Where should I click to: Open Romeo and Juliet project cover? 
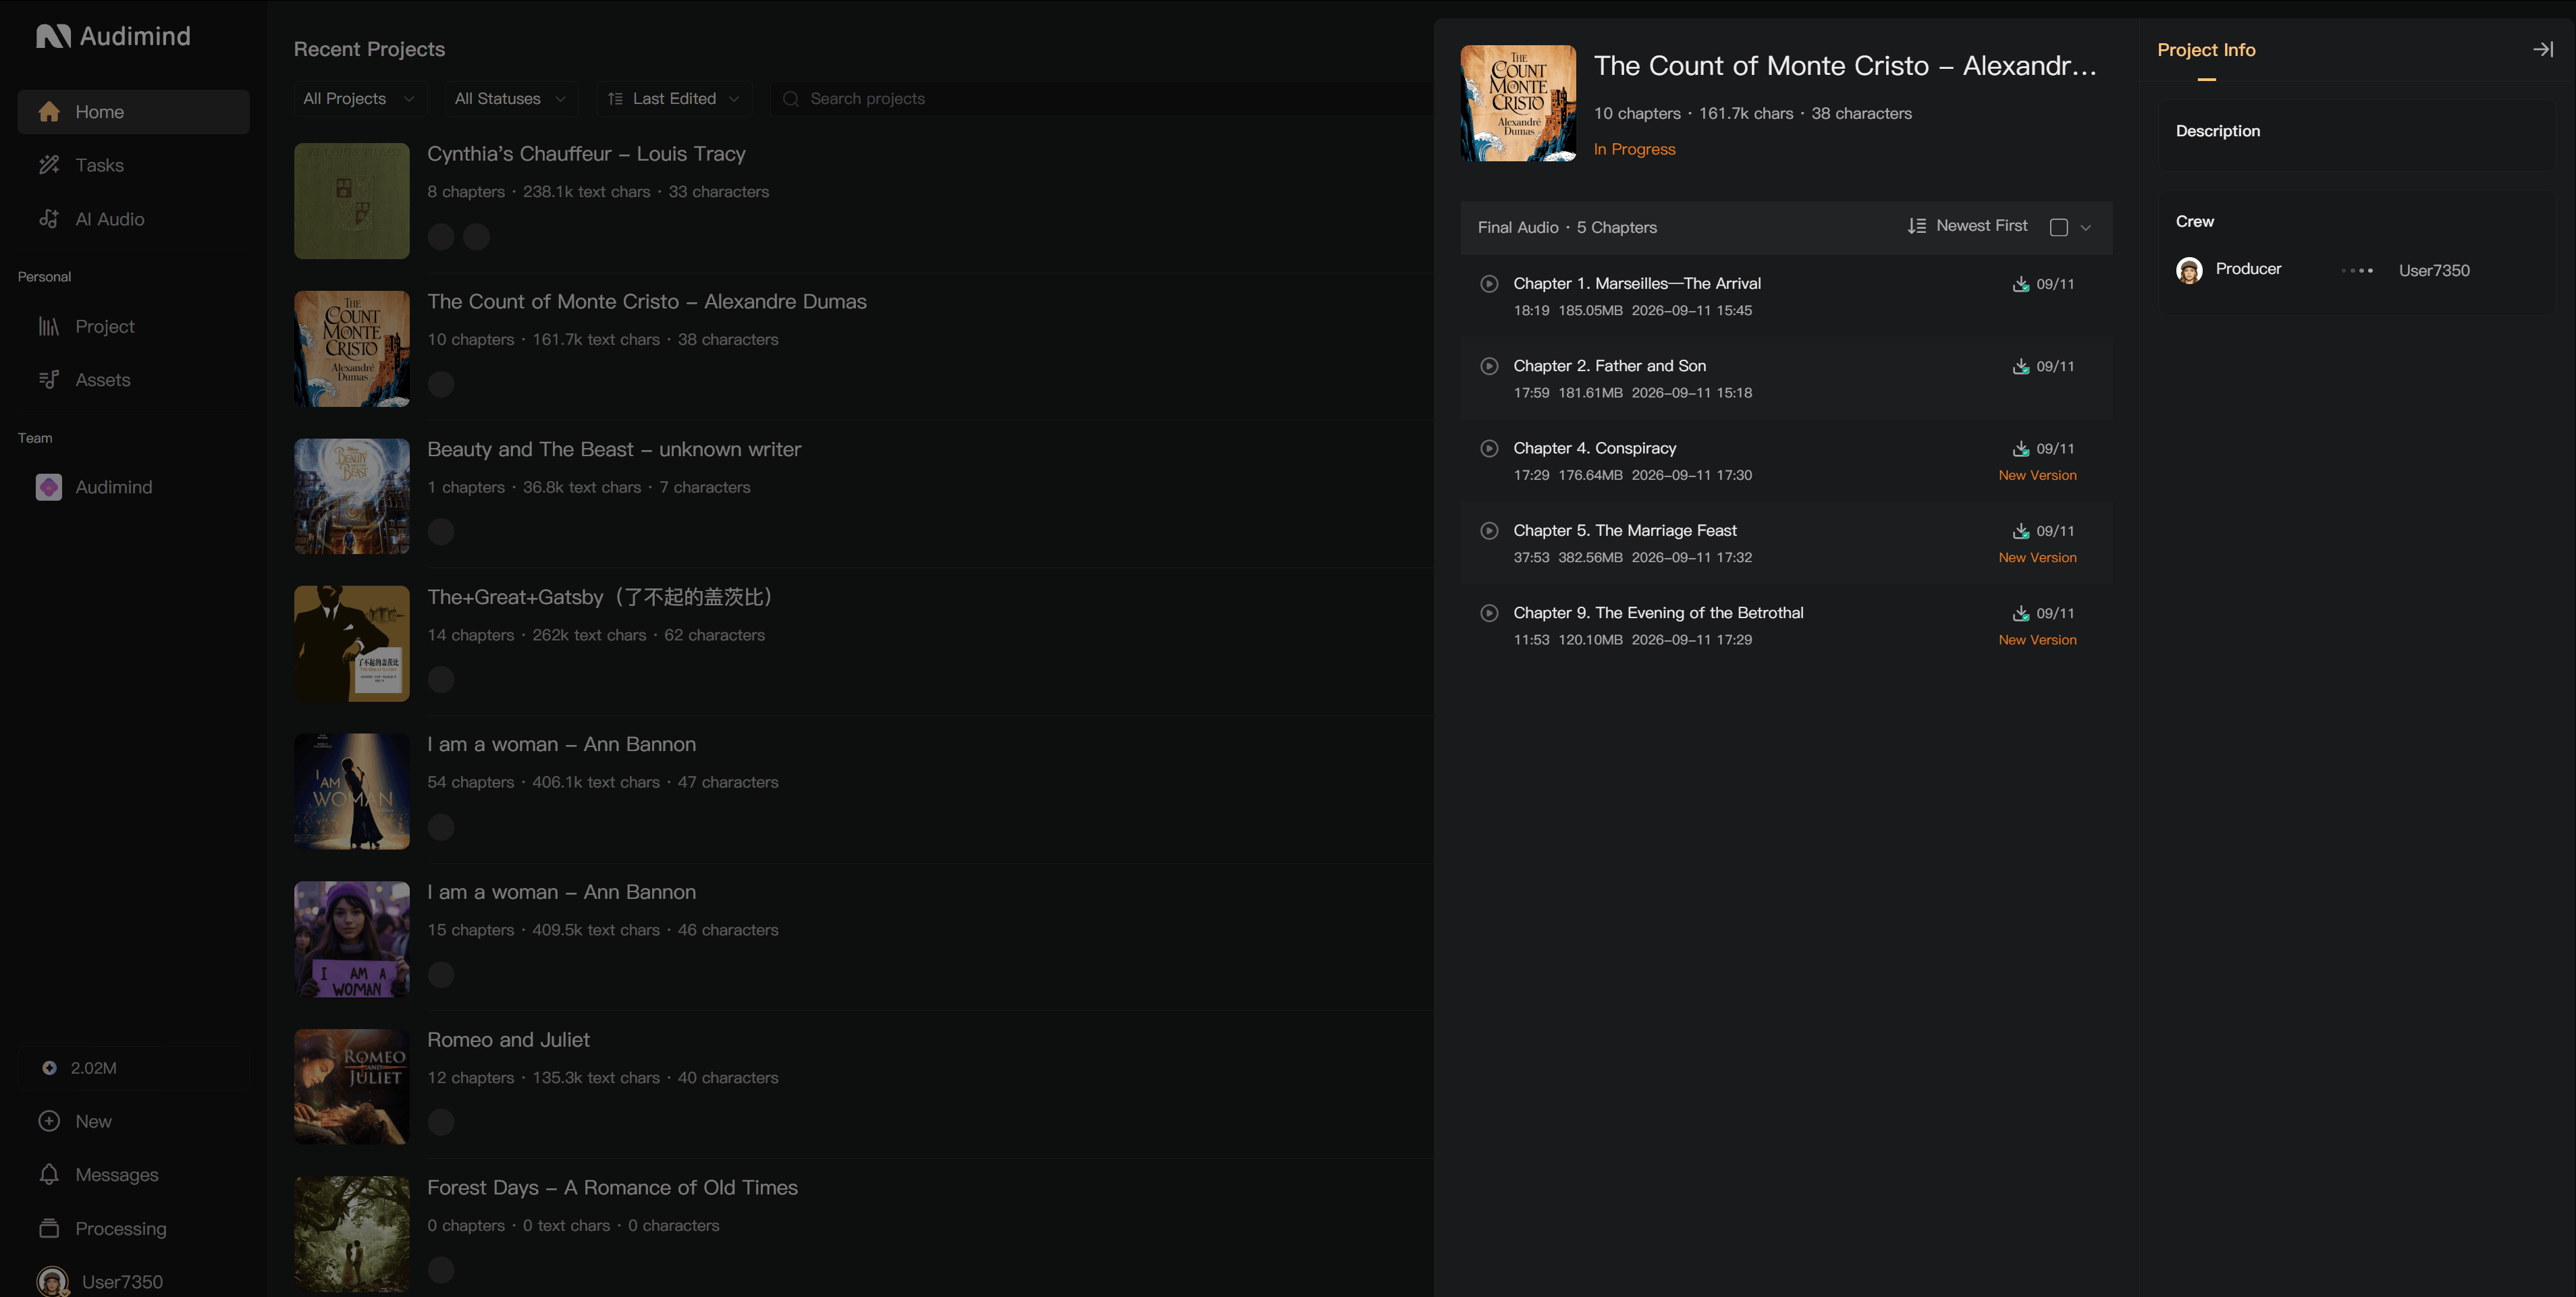click(352, 1087)
